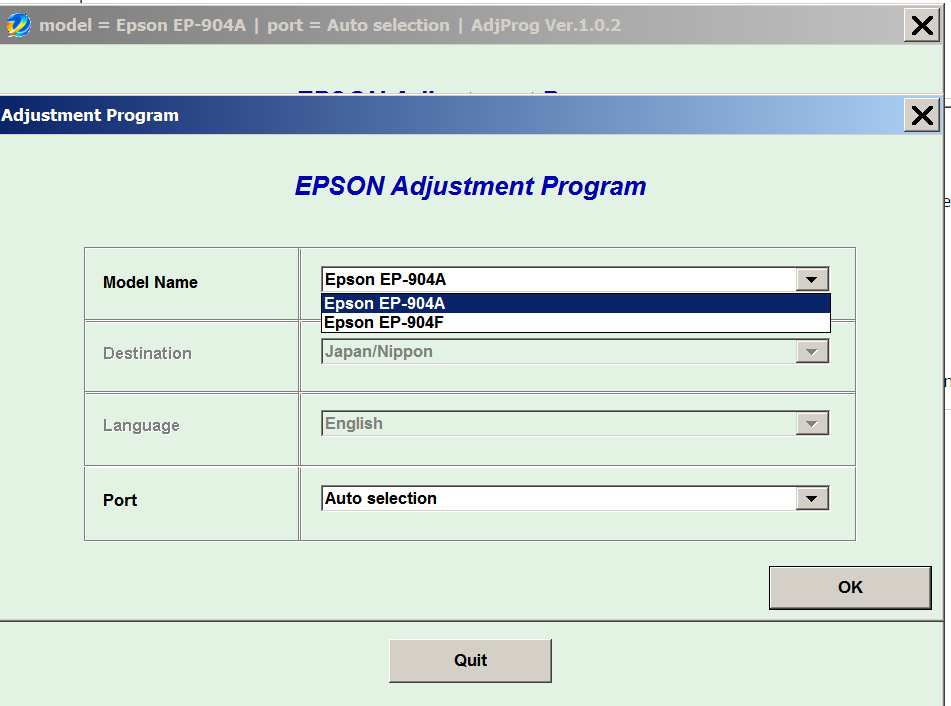Click the Language label
Viewport: 951px width, 706px height.
coord(141,426)
